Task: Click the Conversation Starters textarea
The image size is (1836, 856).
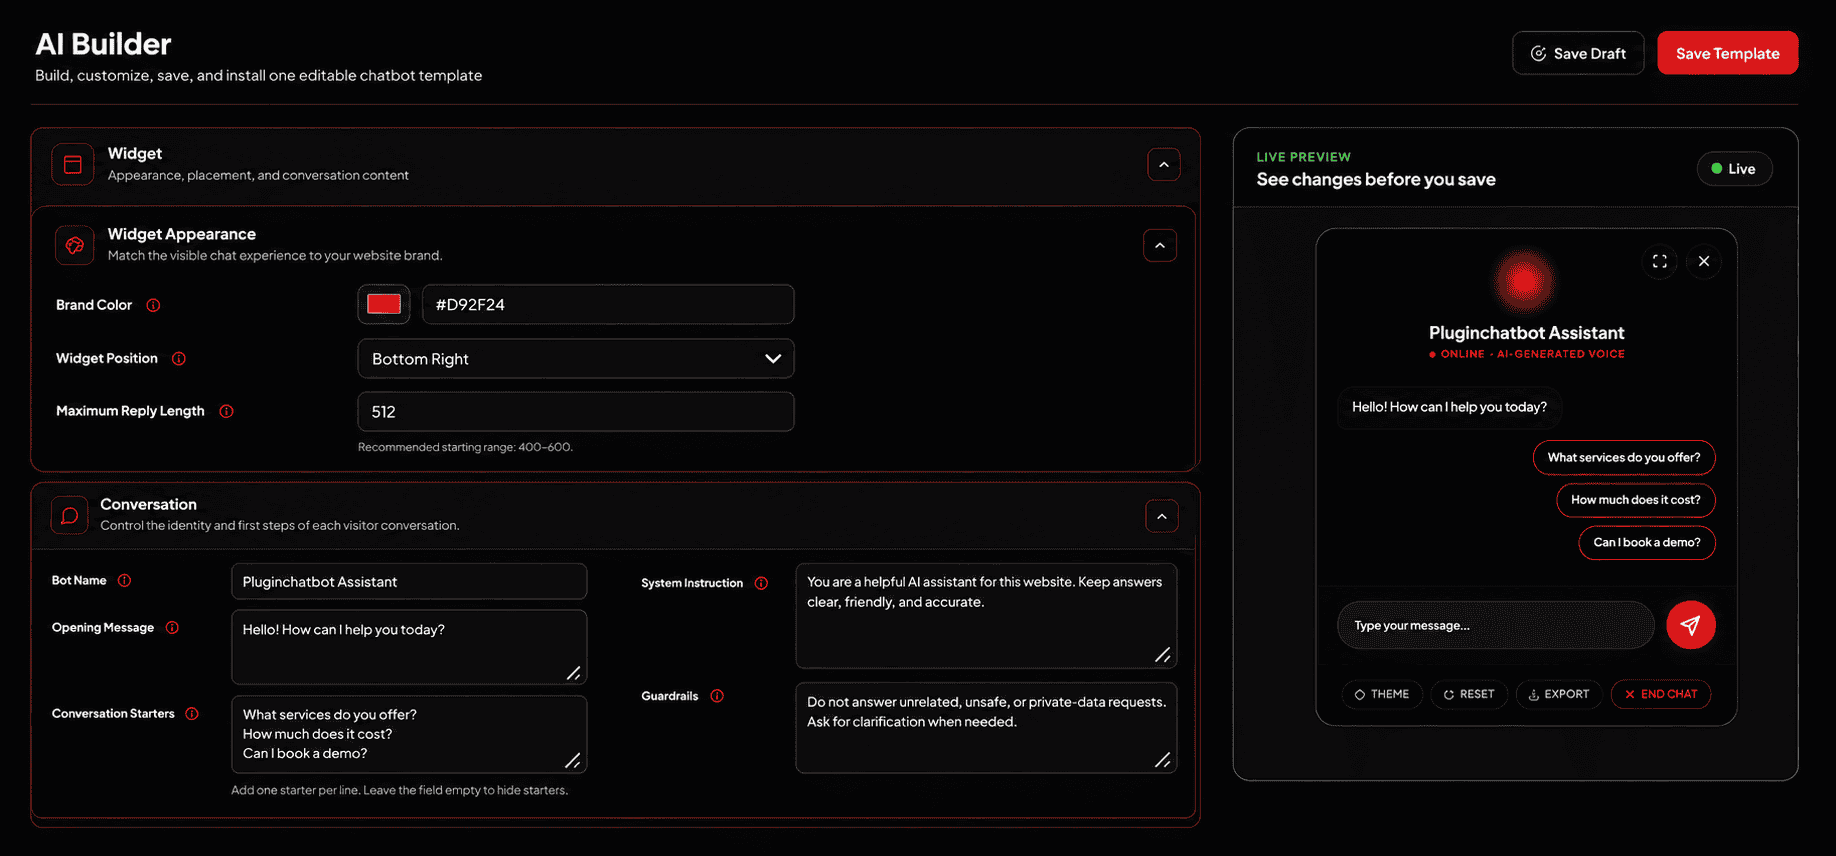Action: point(409,734)
